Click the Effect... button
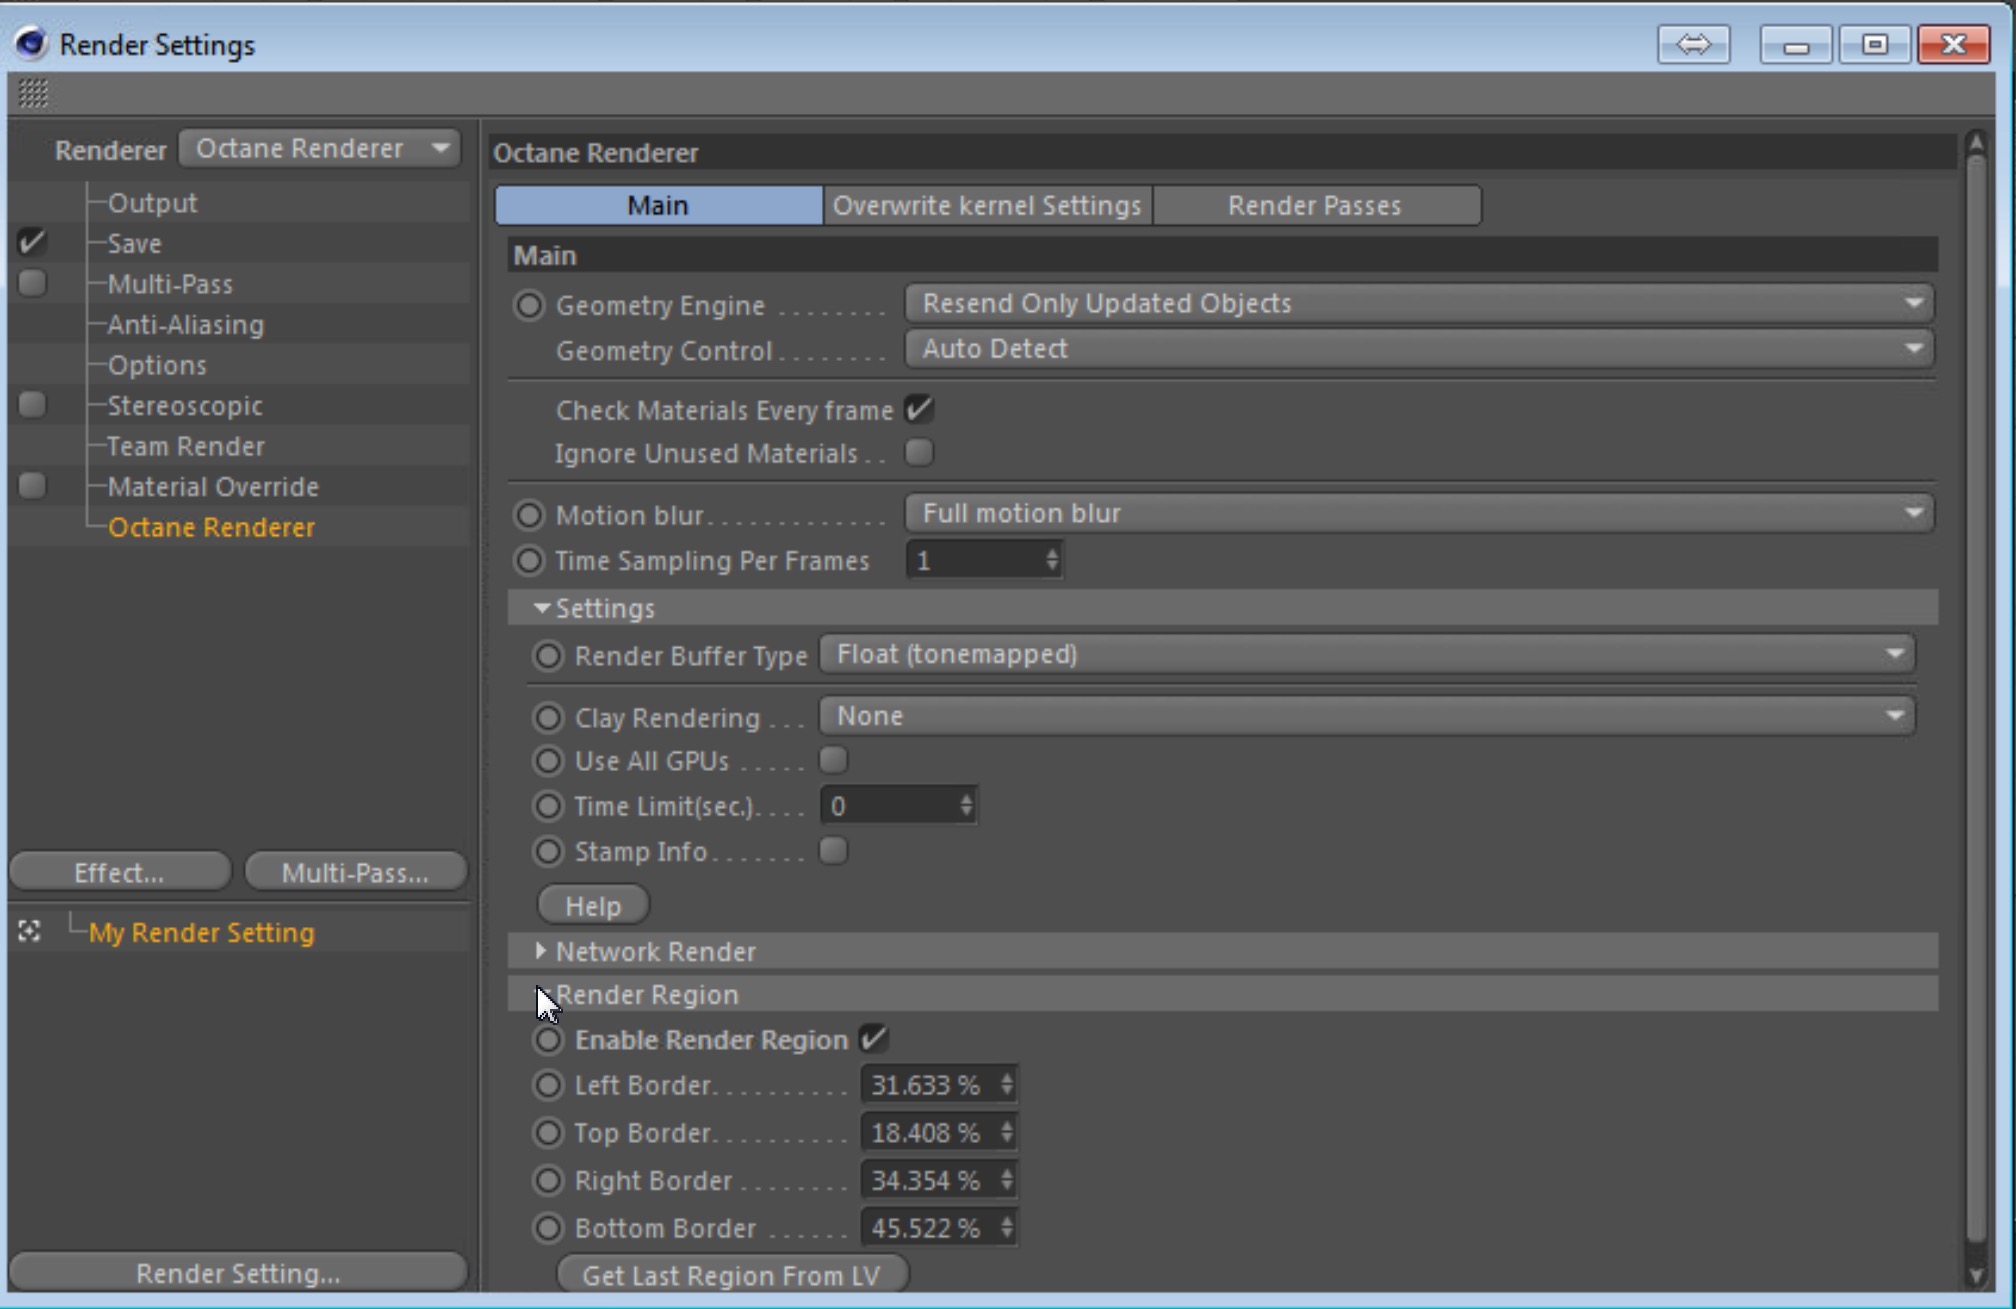This screenshot has height=1309, width=2016. tap(119, 872)
